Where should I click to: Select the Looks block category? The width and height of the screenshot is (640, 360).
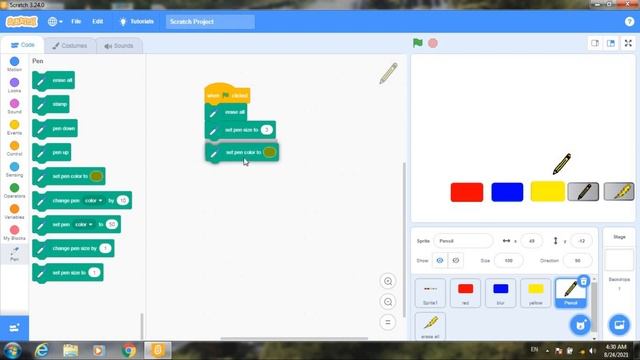pyautogui.click(x=14, y=85)
